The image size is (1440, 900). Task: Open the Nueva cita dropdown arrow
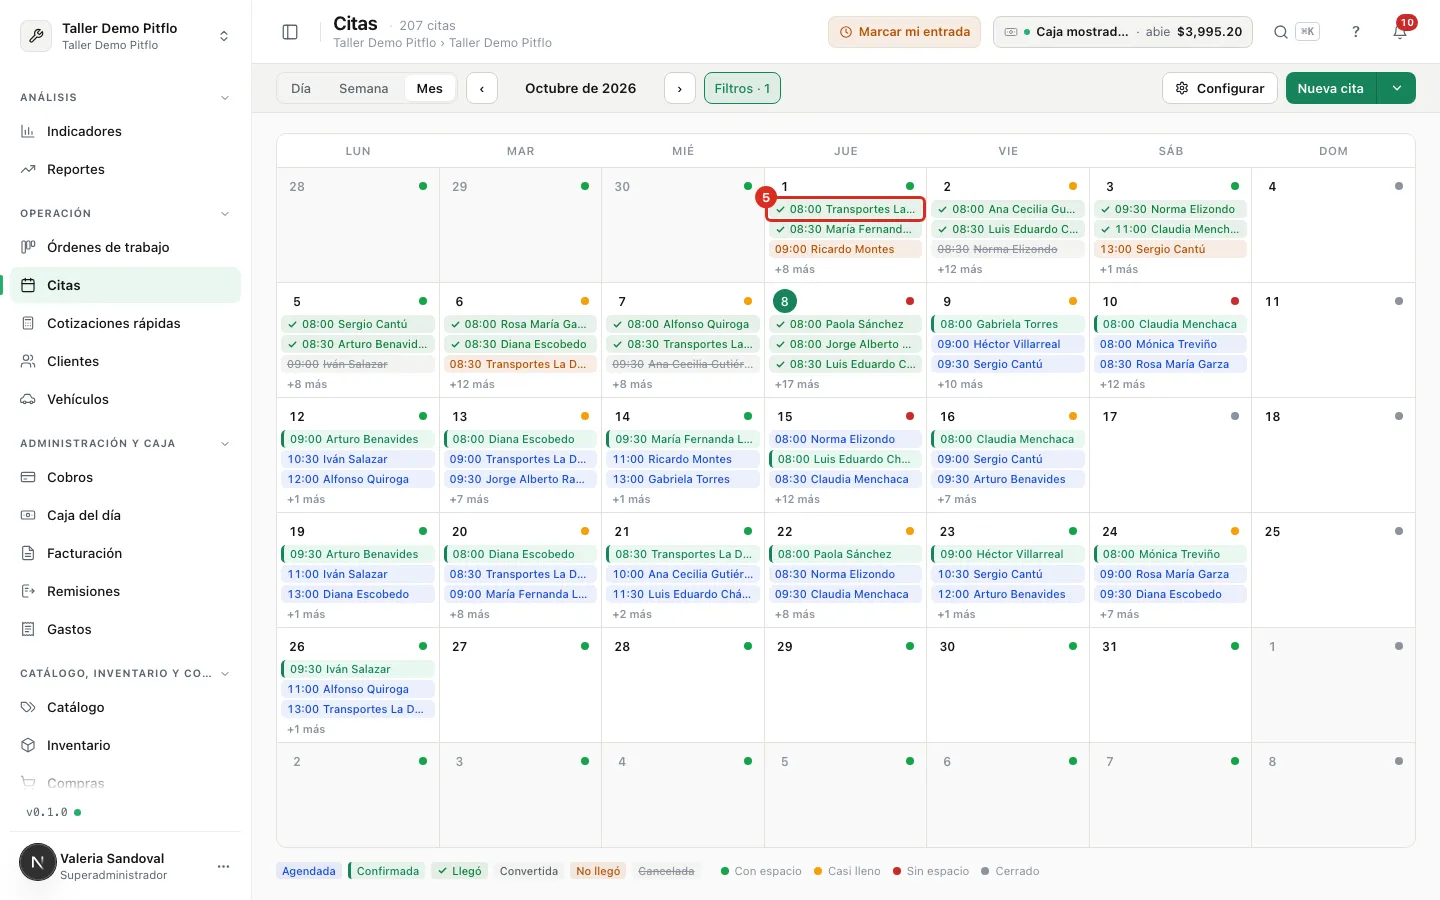click(1396, 88)
